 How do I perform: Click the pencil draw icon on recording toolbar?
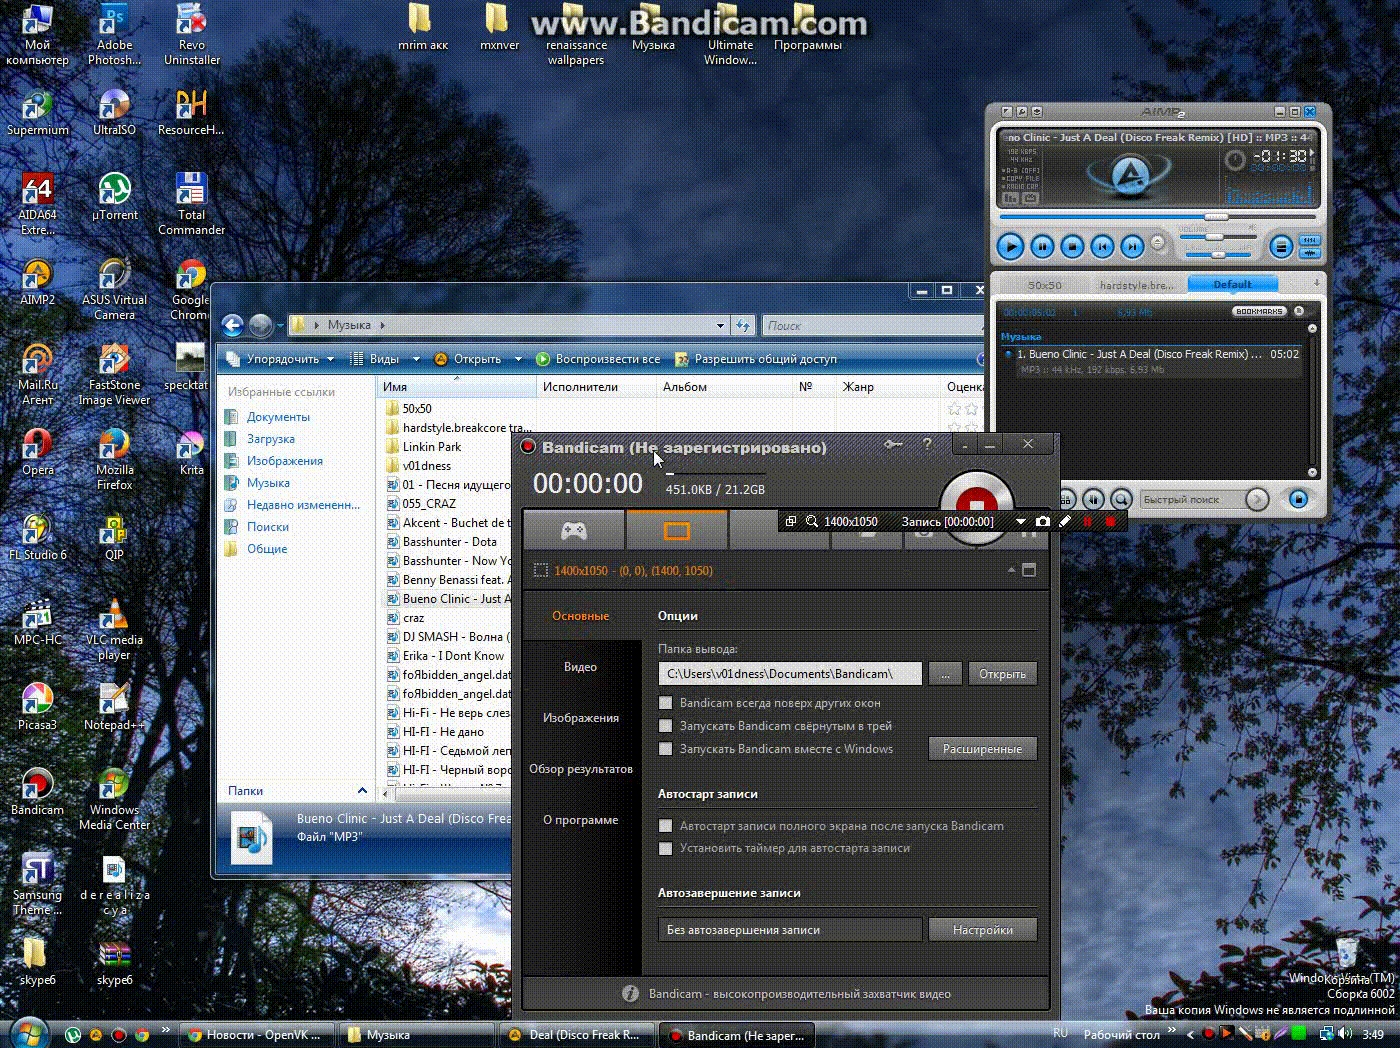[x=1065, y=521]
